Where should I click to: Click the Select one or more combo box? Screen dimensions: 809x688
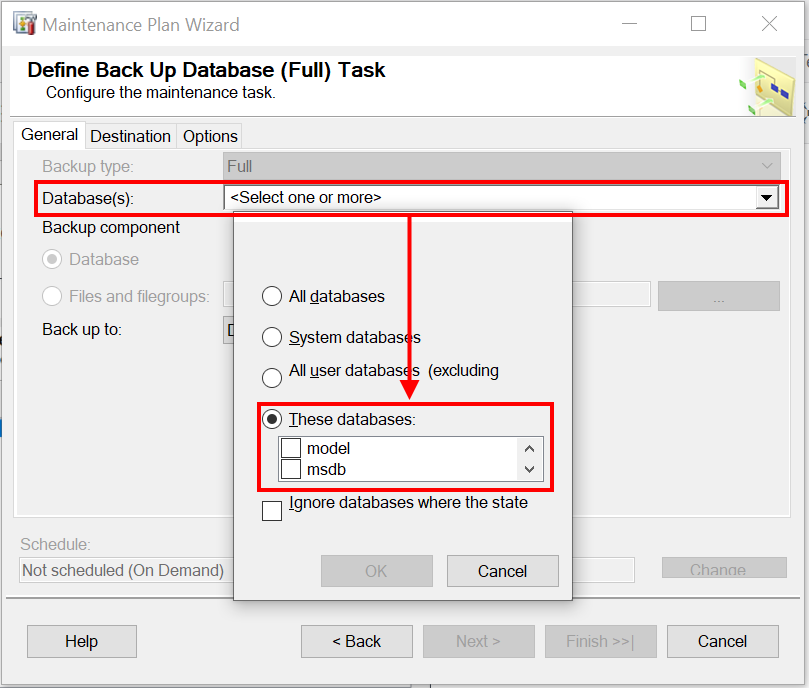coord(501,198)
